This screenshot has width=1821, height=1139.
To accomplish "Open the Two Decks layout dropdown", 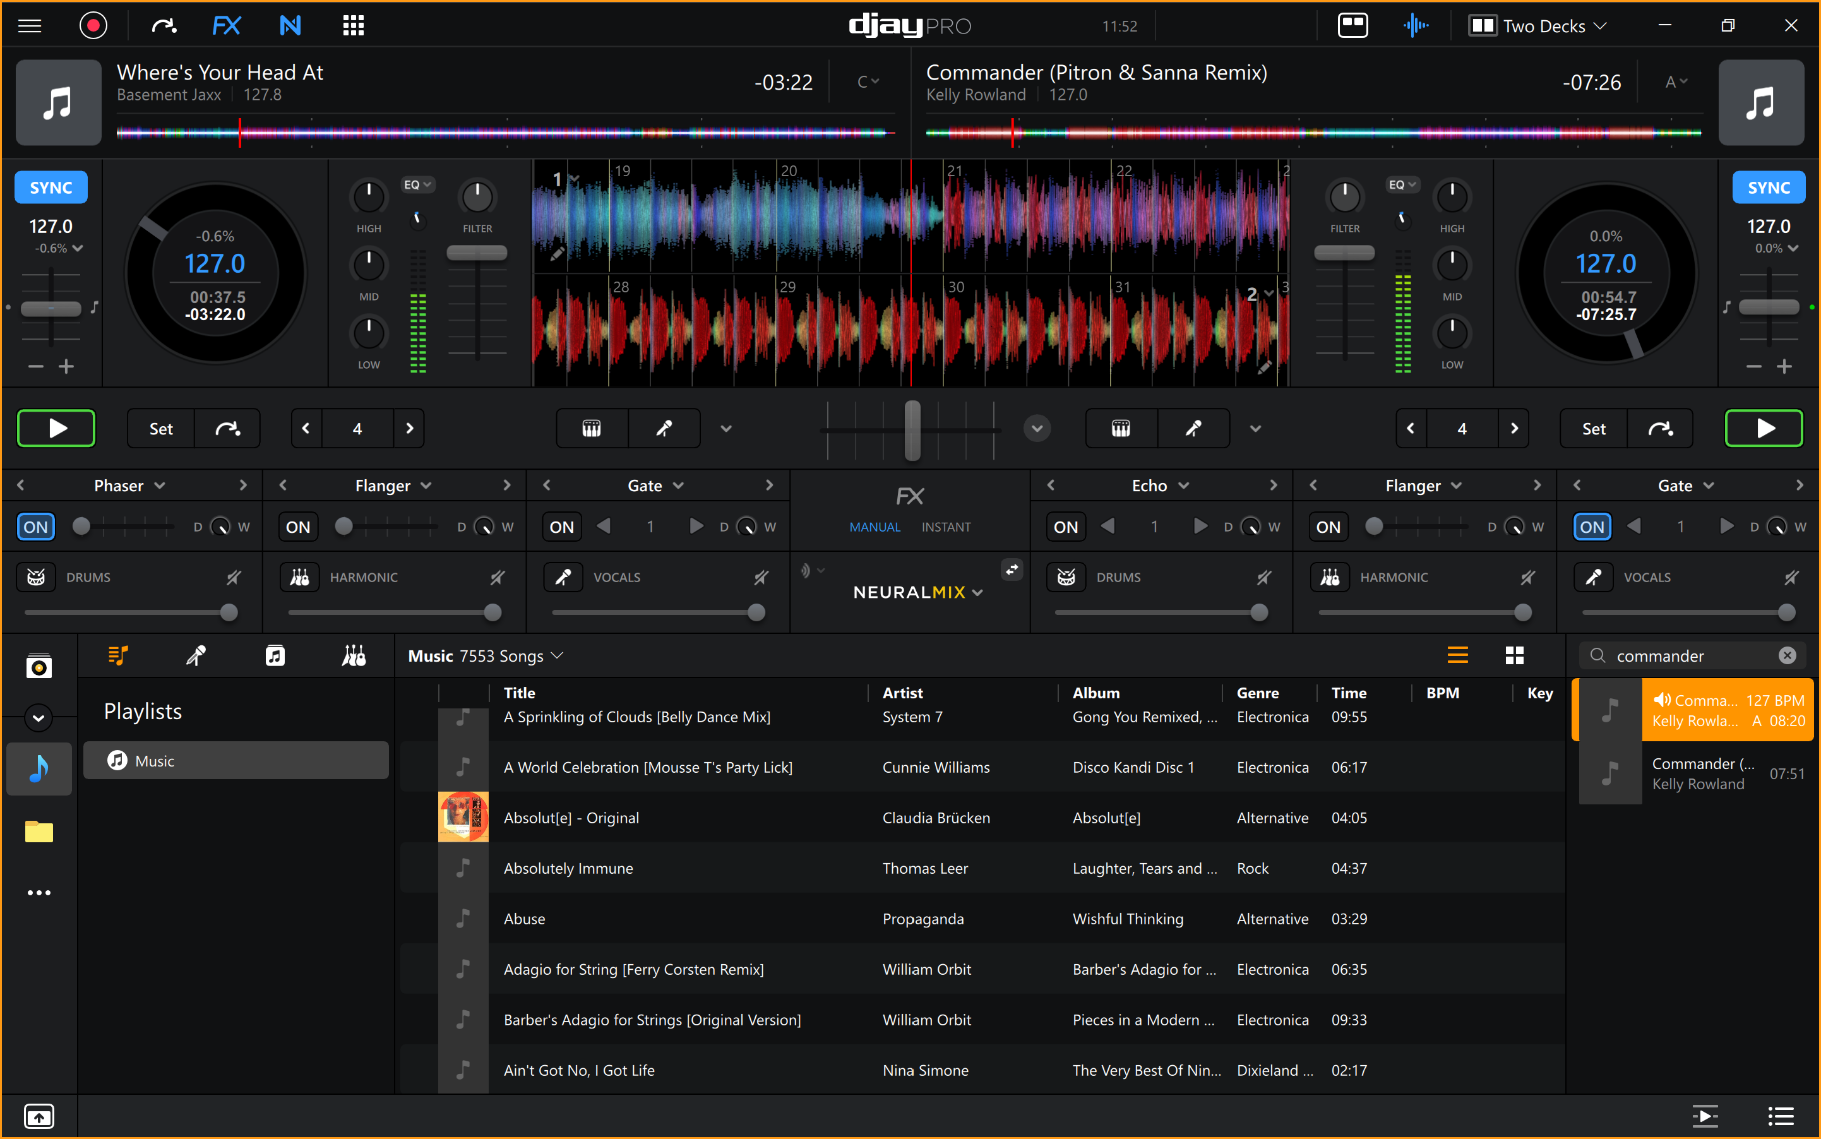I will [1538, 26].
